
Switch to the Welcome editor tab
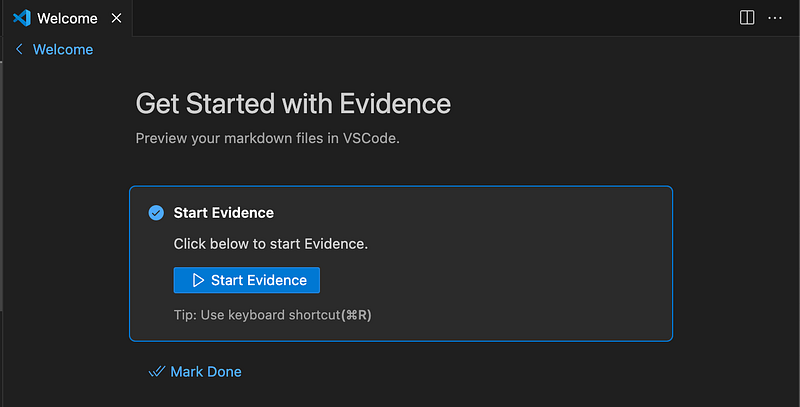coord(67,18)
